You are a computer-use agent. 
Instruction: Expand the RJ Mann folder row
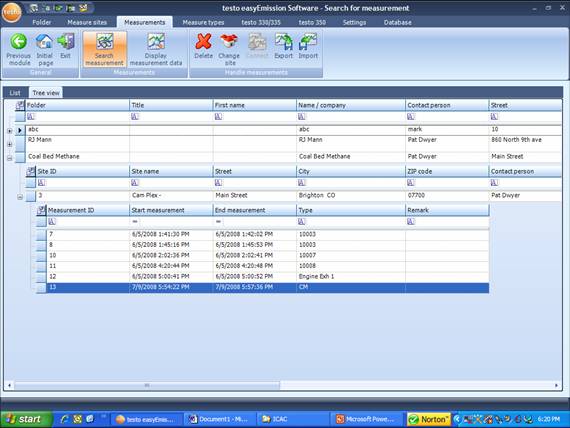(9, 144)
